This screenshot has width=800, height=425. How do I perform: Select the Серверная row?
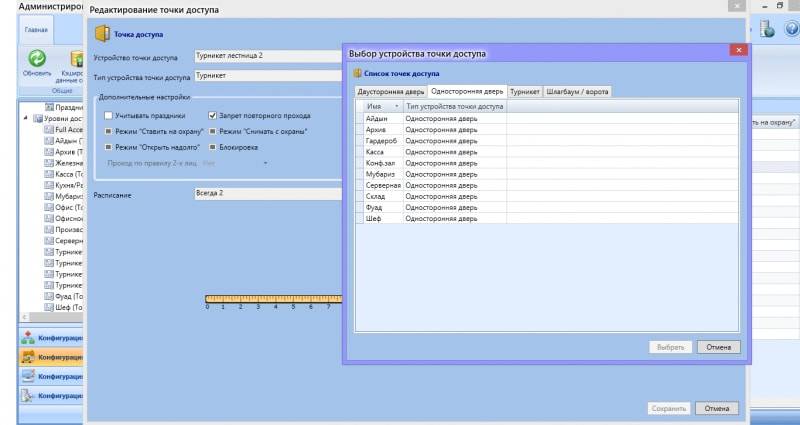click(x=547, y=185)
